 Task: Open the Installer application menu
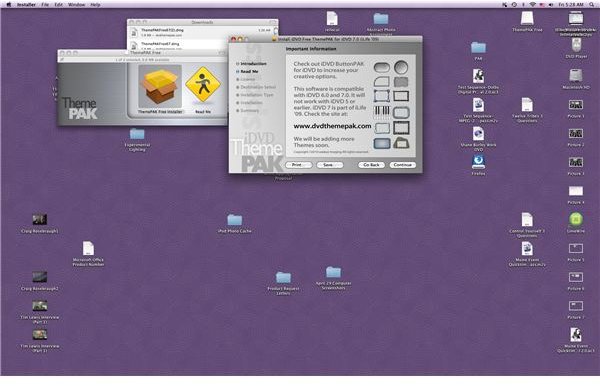[26, 5]
